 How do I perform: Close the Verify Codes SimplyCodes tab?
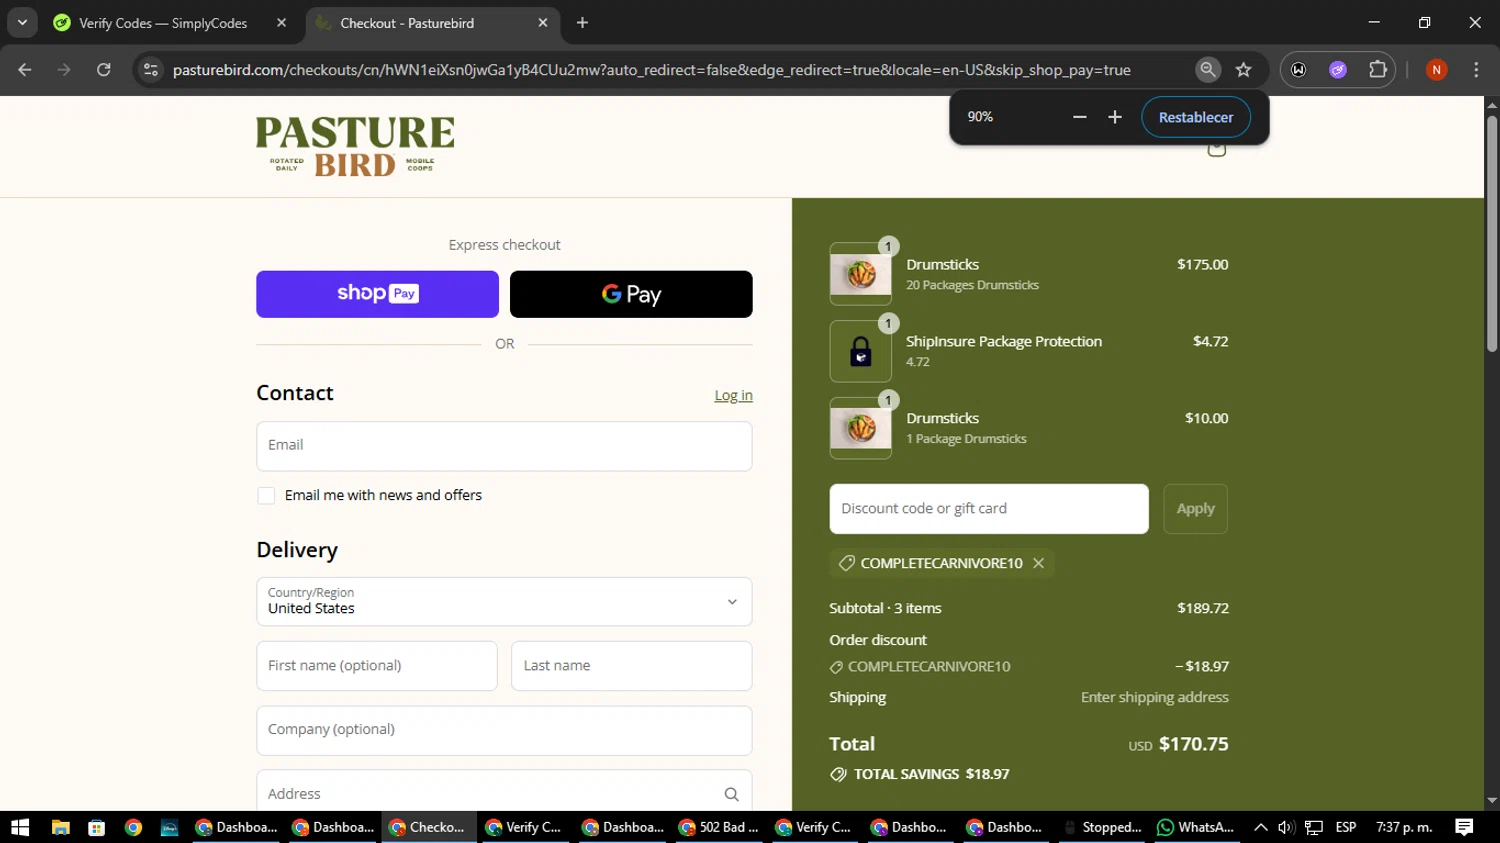281,22
